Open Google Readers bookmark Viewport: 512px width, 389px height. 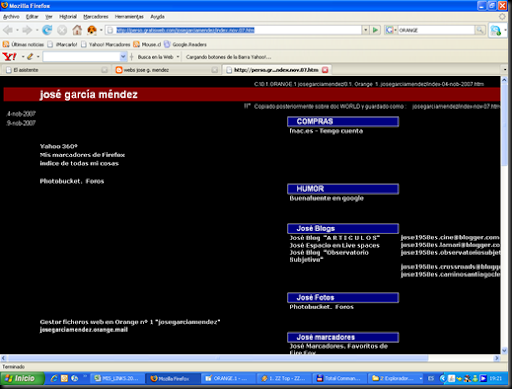185,44
